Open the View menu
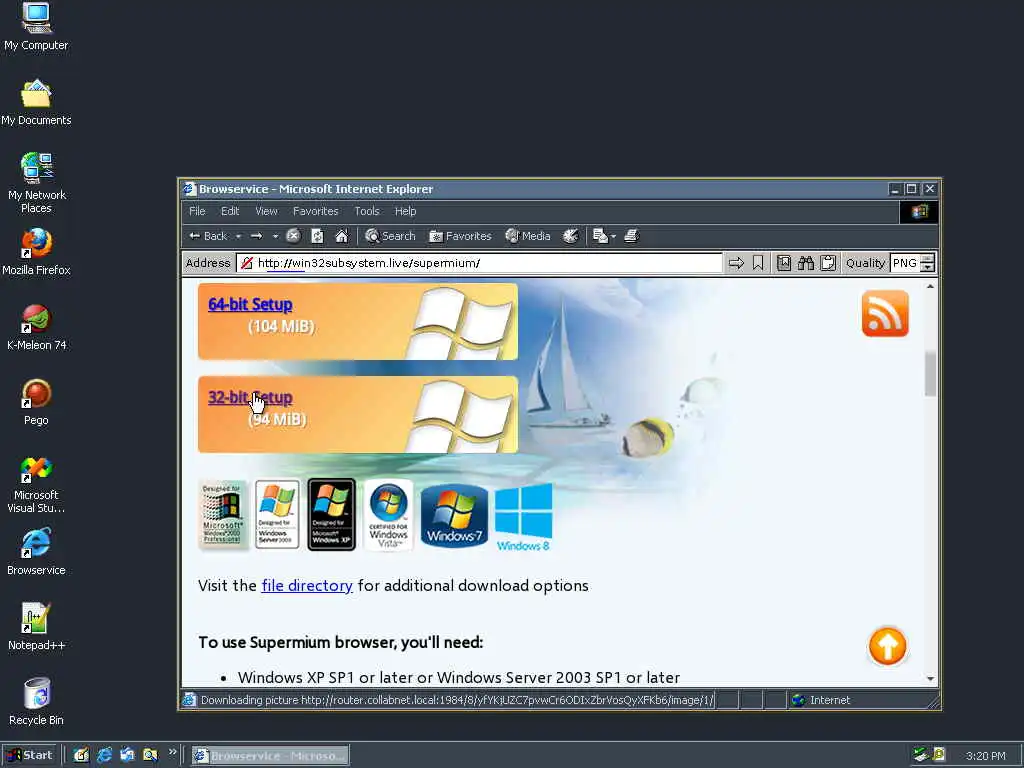The height and width of the screenshot is (768, 1024). (x=266, y=211)
